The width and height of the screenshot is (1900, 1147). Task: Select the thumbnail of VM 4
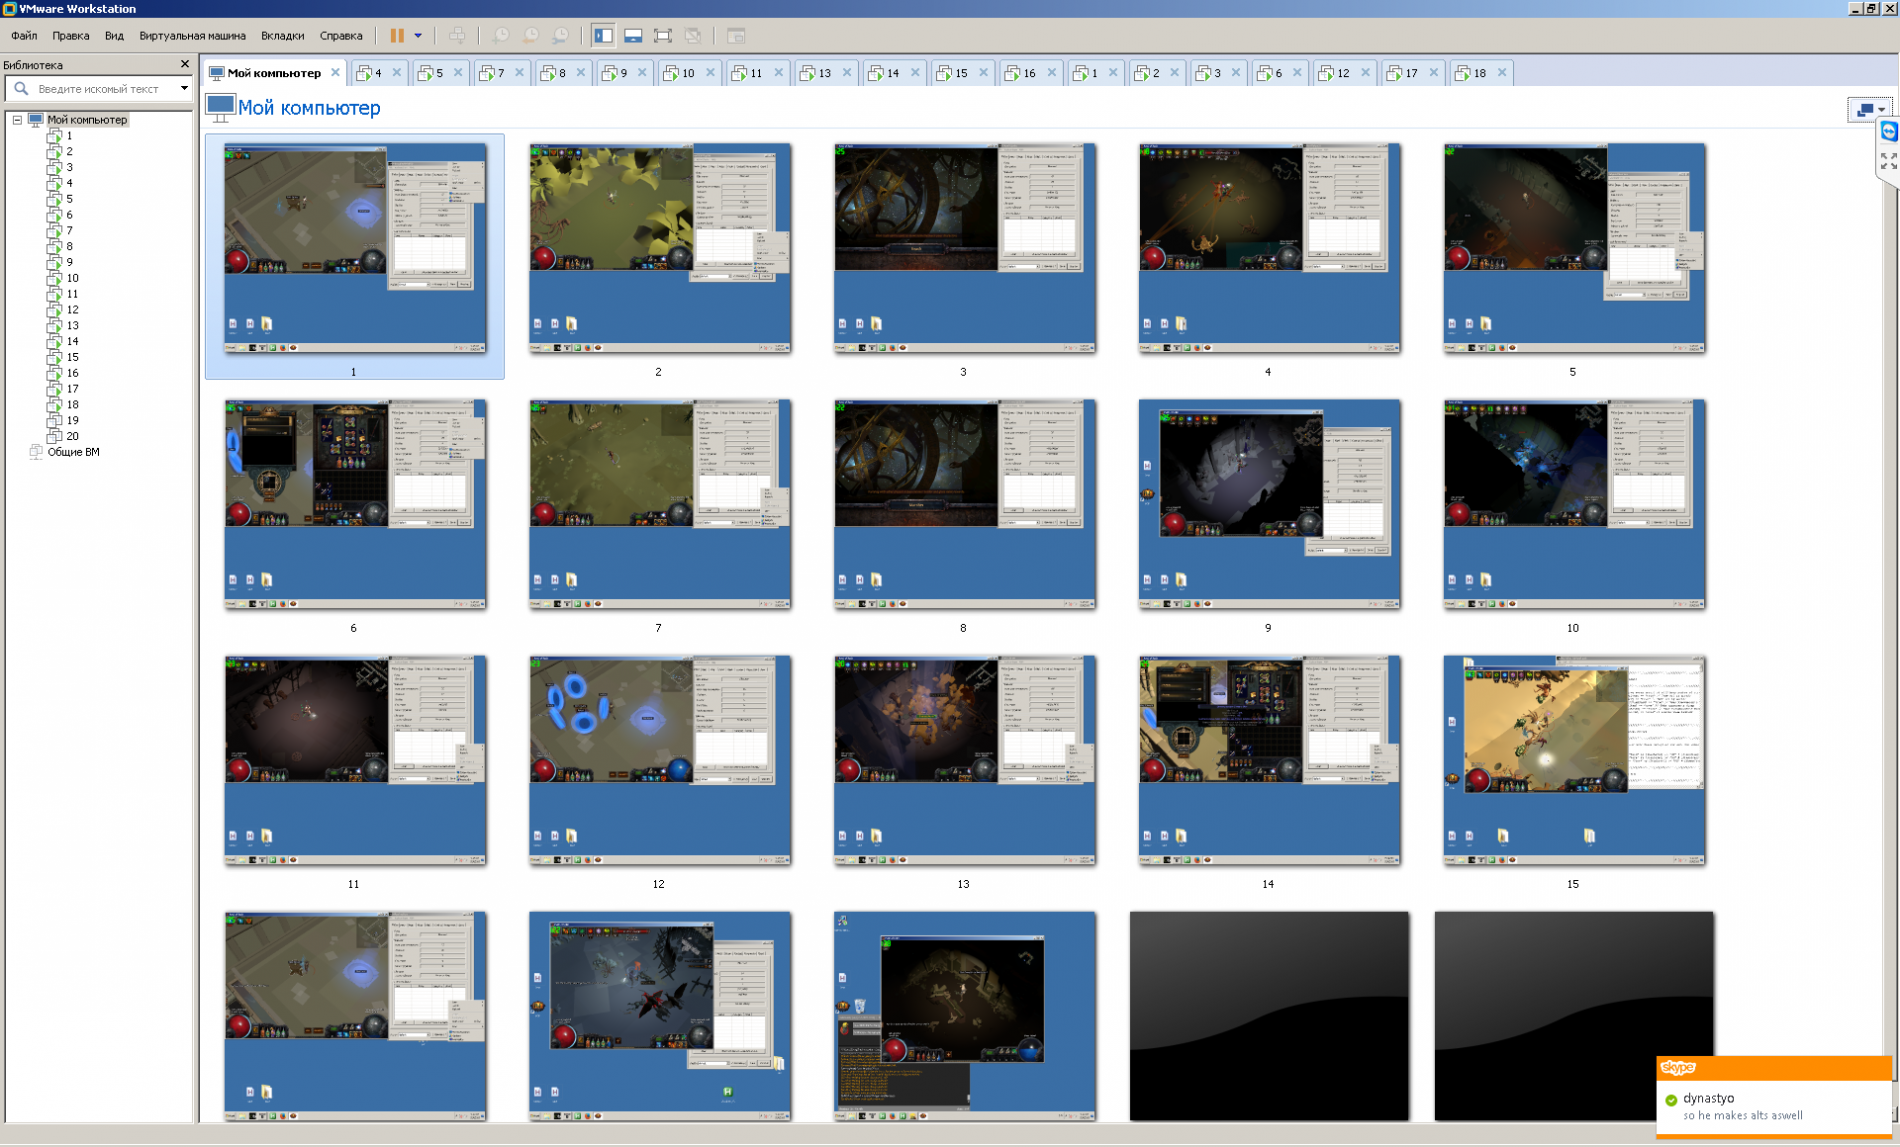coord(1269,248)
